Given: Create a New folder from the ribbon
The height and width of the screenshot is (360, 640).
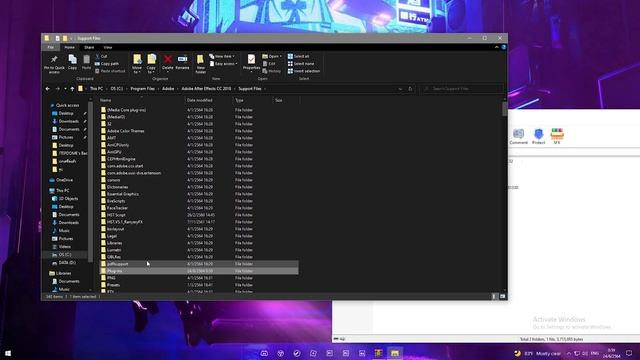Looking at the screenshot, I should pyautogui.click(x=200, y=64).
